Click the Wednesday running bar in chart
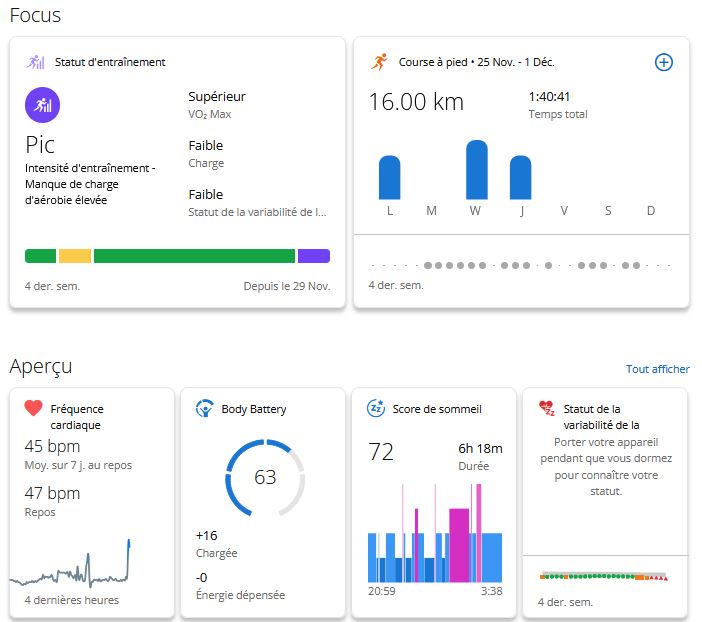702x622 pixels. [477, 170]
